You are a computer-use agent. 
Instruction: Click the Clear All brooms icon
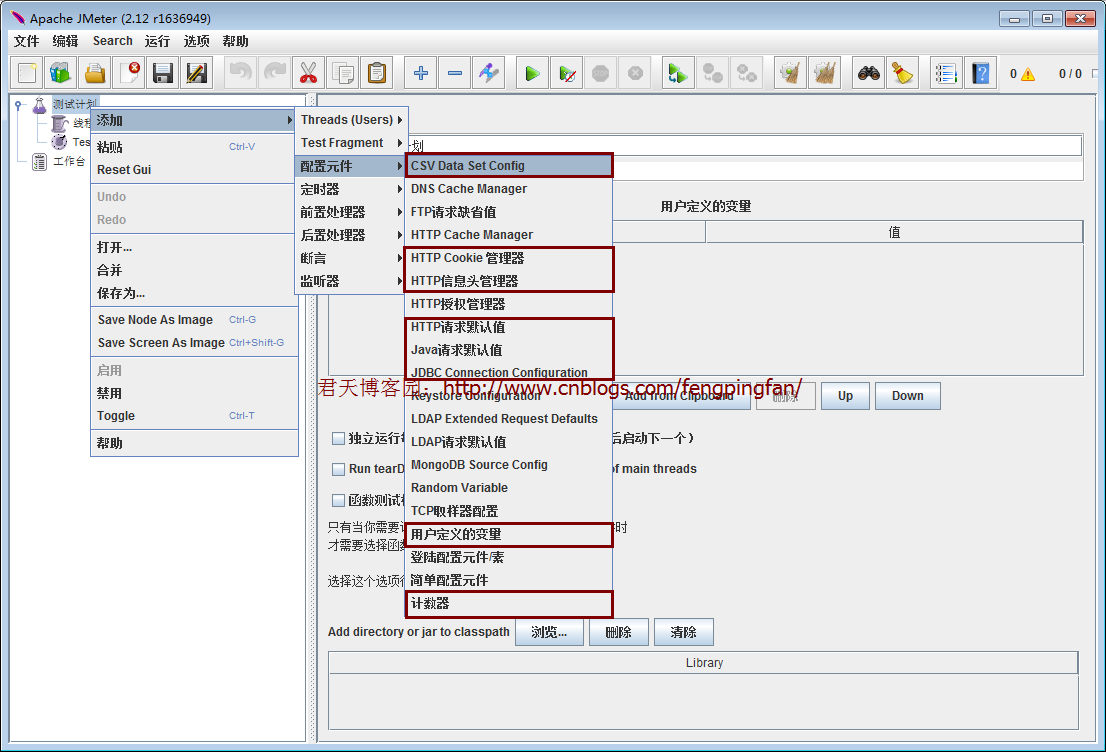825,73
